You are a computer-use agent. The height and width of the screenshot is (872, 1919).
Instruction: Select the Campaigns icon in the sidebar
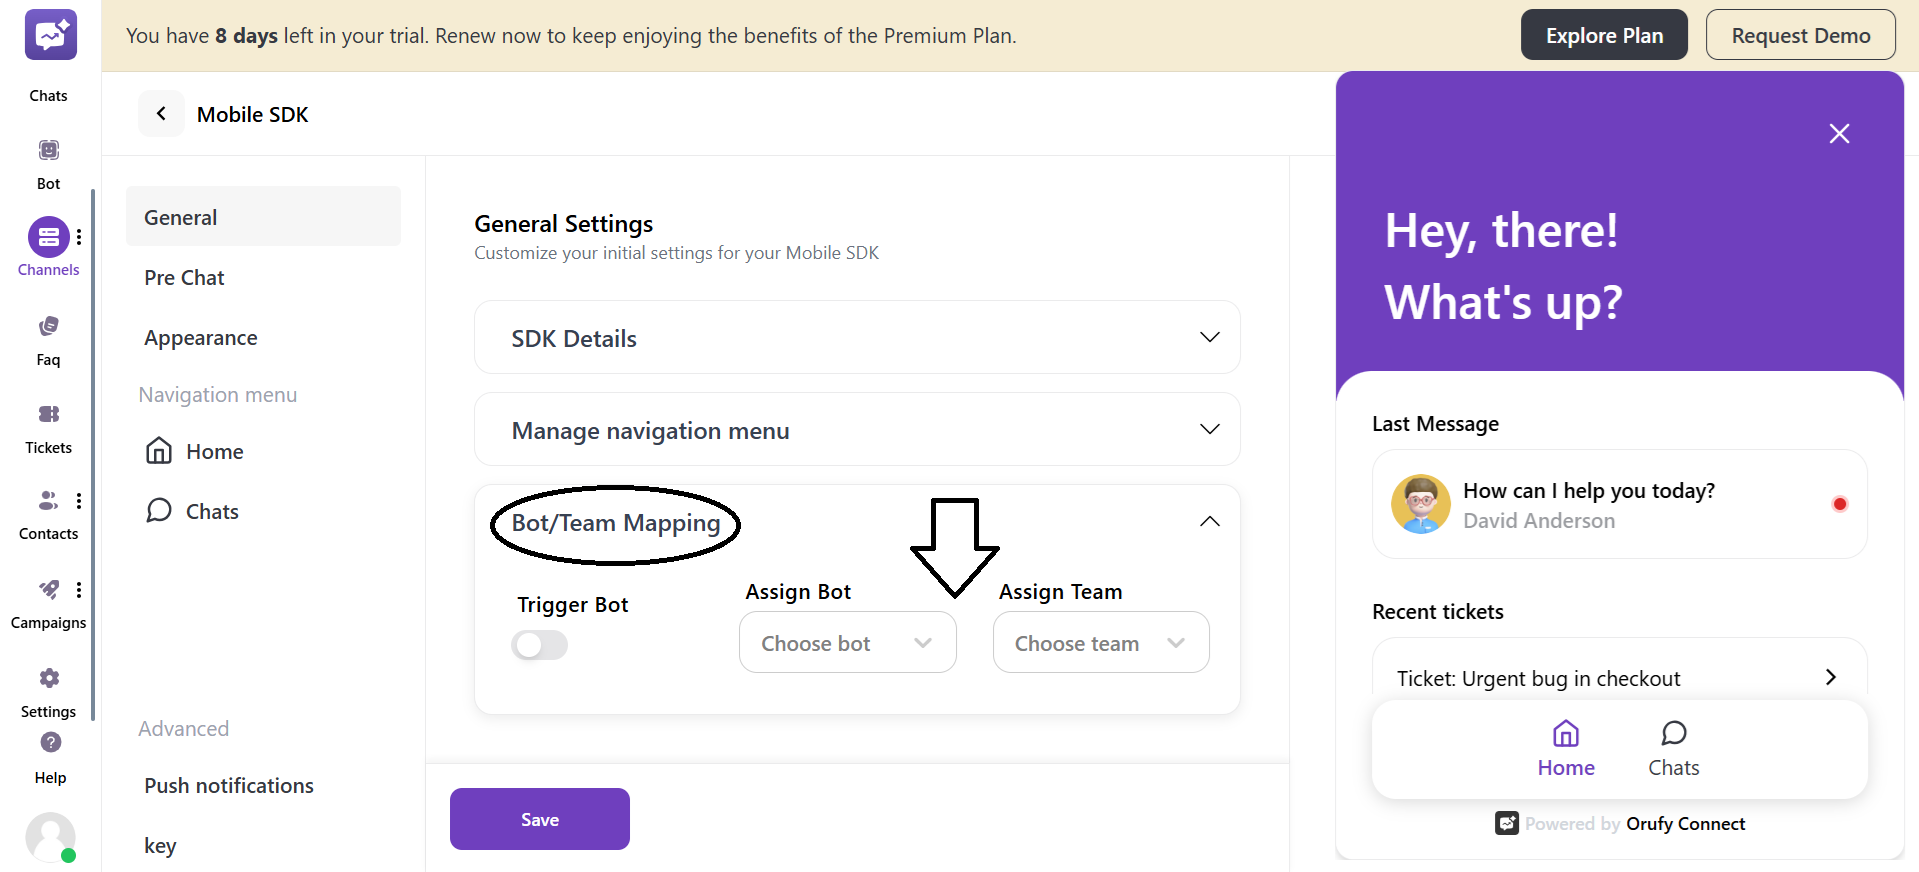click(48, 591)
